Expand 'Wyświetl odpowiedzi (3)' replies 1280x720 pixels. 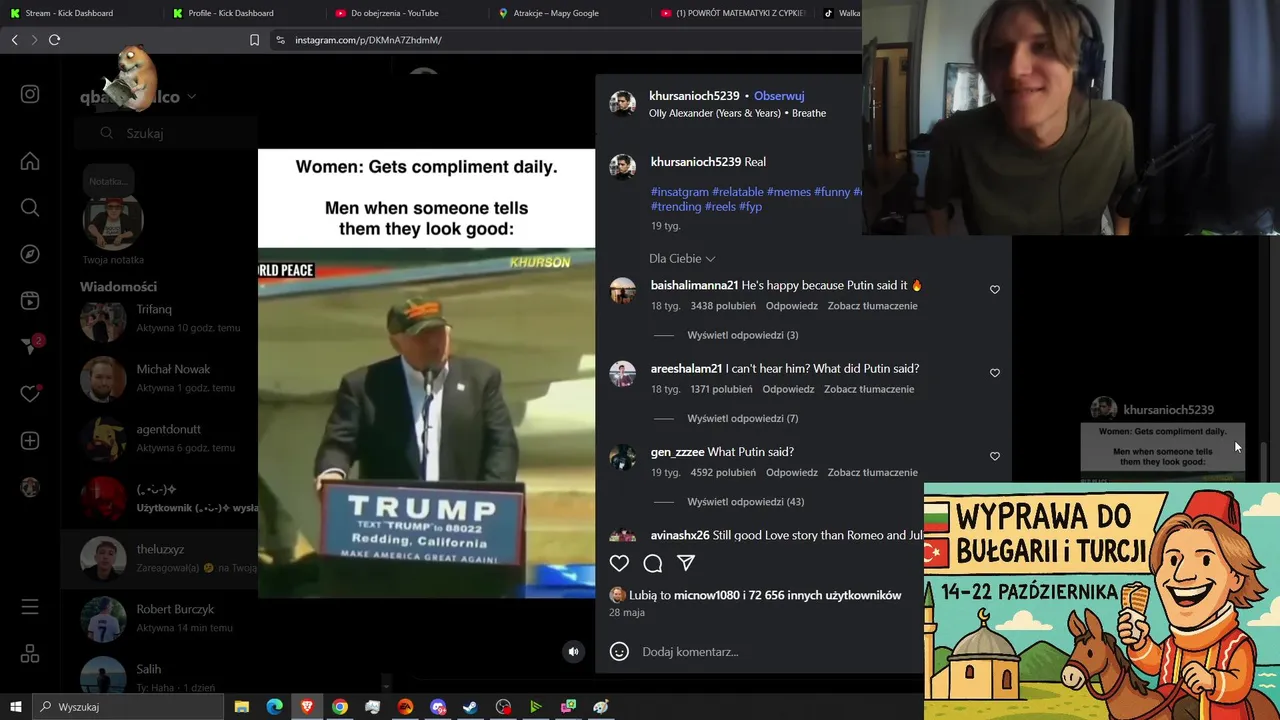coord(742,335)
